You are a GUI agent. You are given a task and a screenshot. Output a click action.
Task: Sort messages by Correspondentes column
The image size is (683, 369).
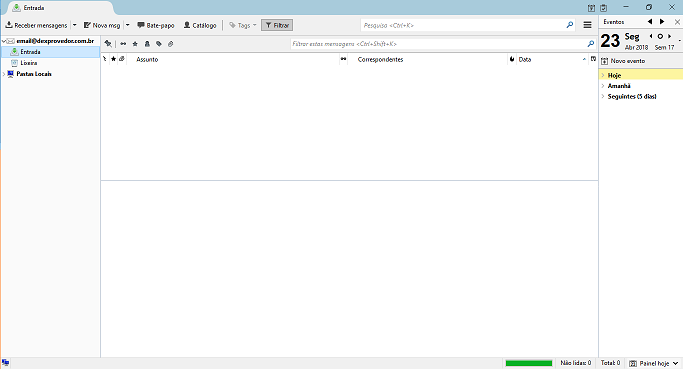(x=380, y=59)
